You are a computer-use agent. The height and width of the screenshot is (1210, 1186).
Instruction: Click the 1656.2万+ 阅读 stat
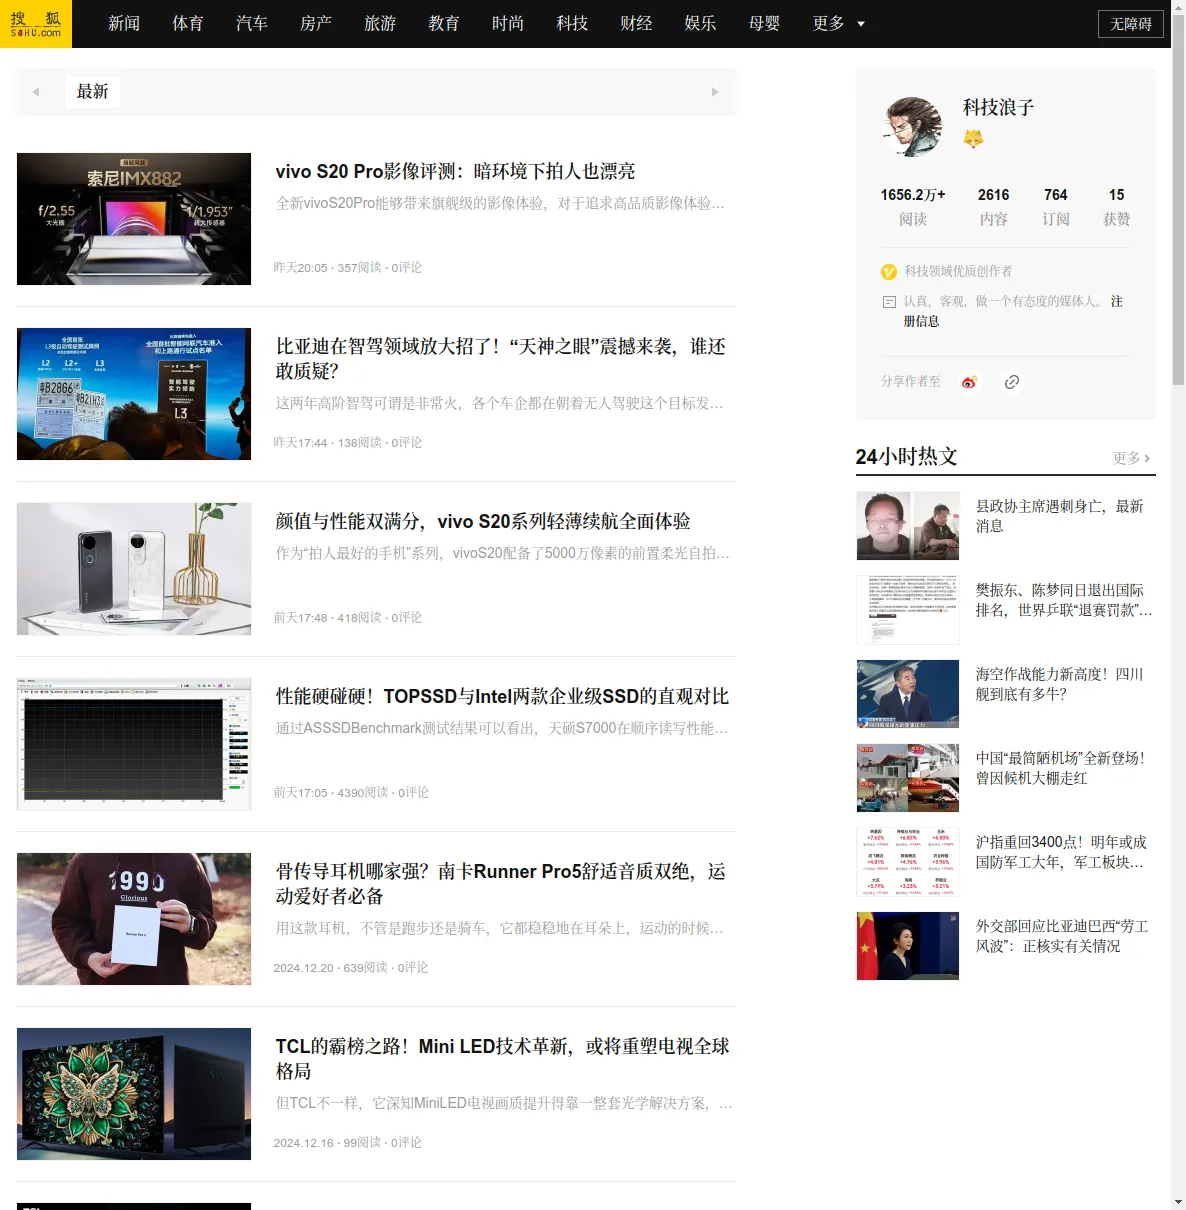[913, 207]
